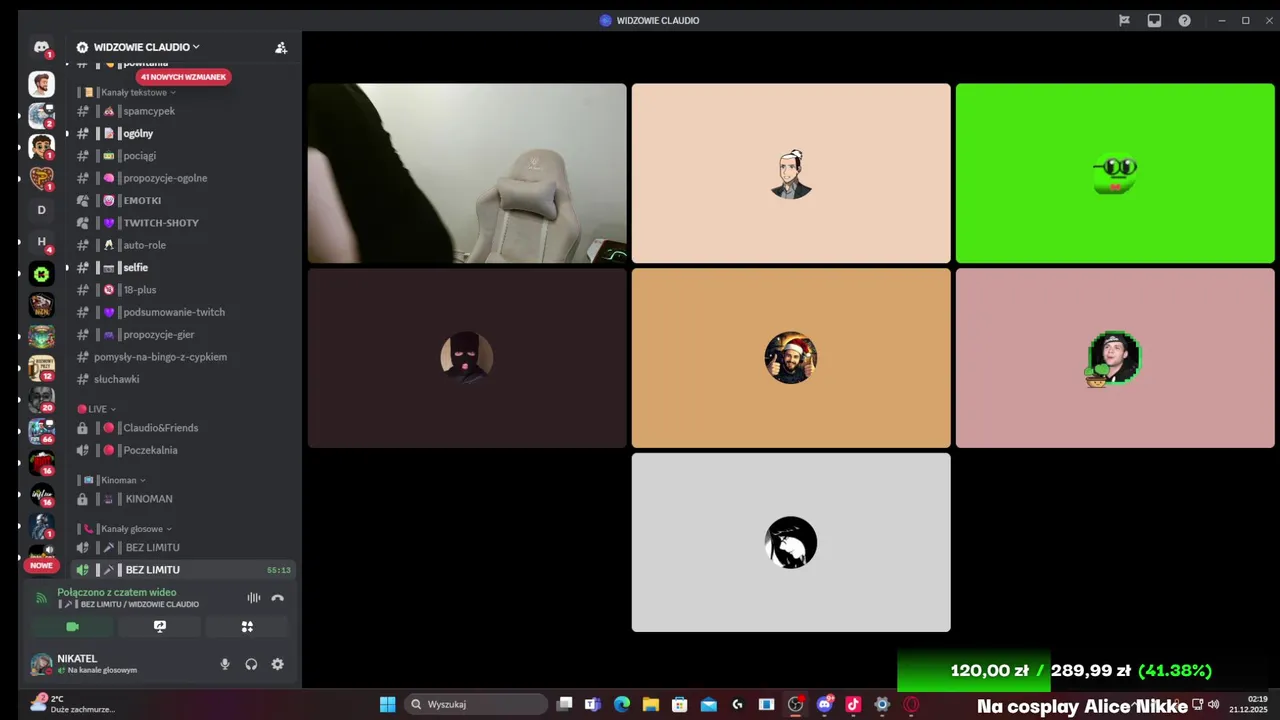Share your screen button
Image resolution: width=1280 pixels, height=720 pixels.
click(x=159, y=627)
